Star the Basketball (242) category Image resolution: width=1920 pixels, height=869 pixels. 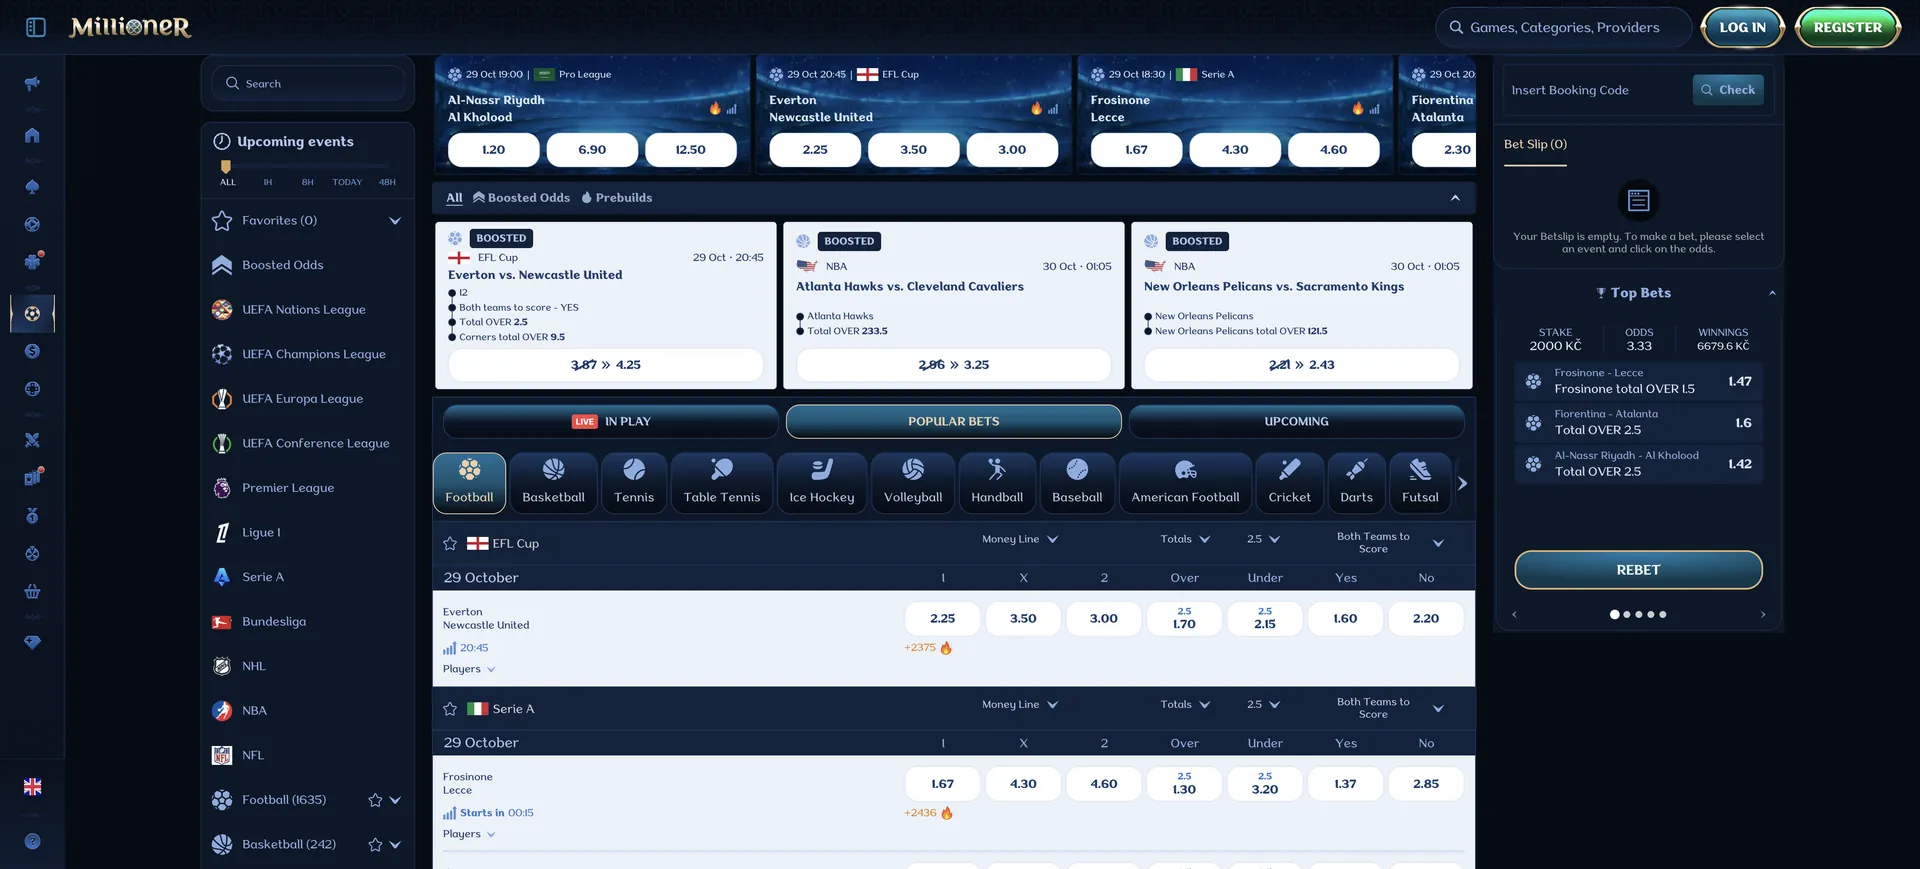[375, 845]
